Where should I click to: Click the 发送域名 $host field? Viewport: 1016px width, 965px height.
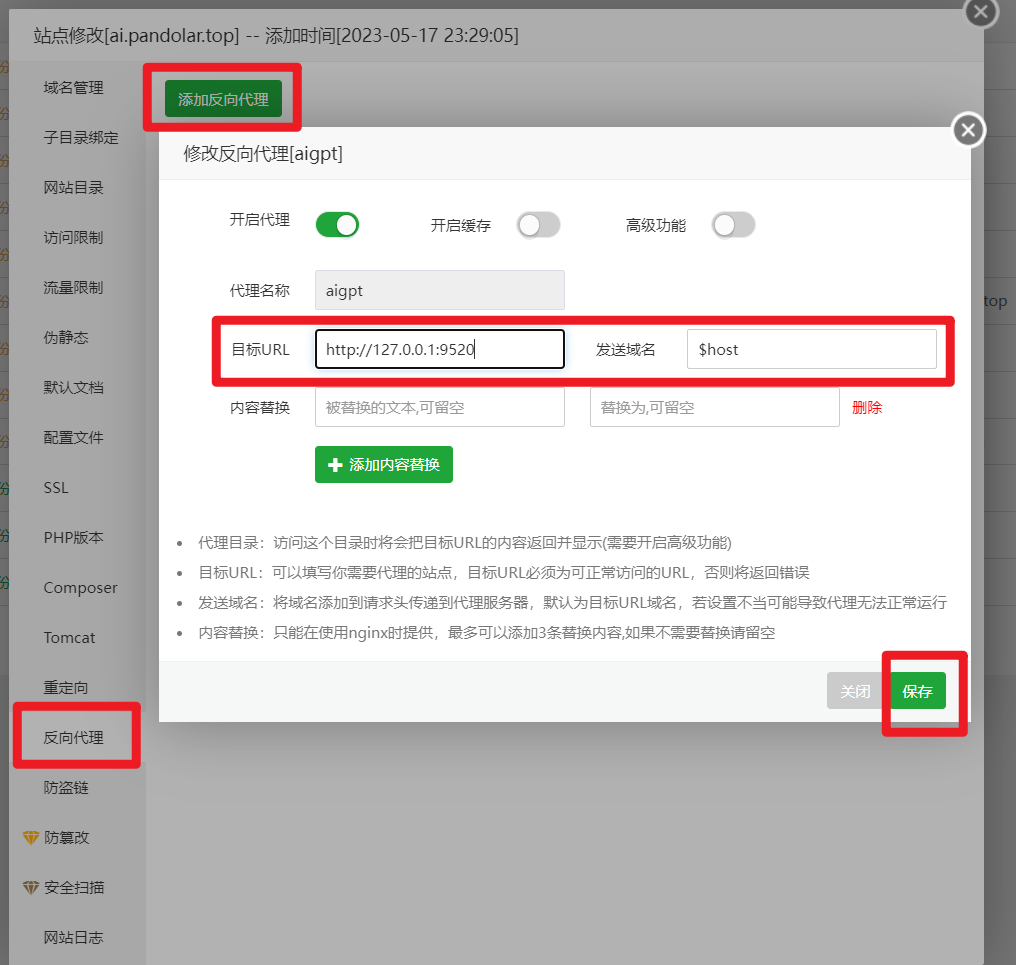811,350
